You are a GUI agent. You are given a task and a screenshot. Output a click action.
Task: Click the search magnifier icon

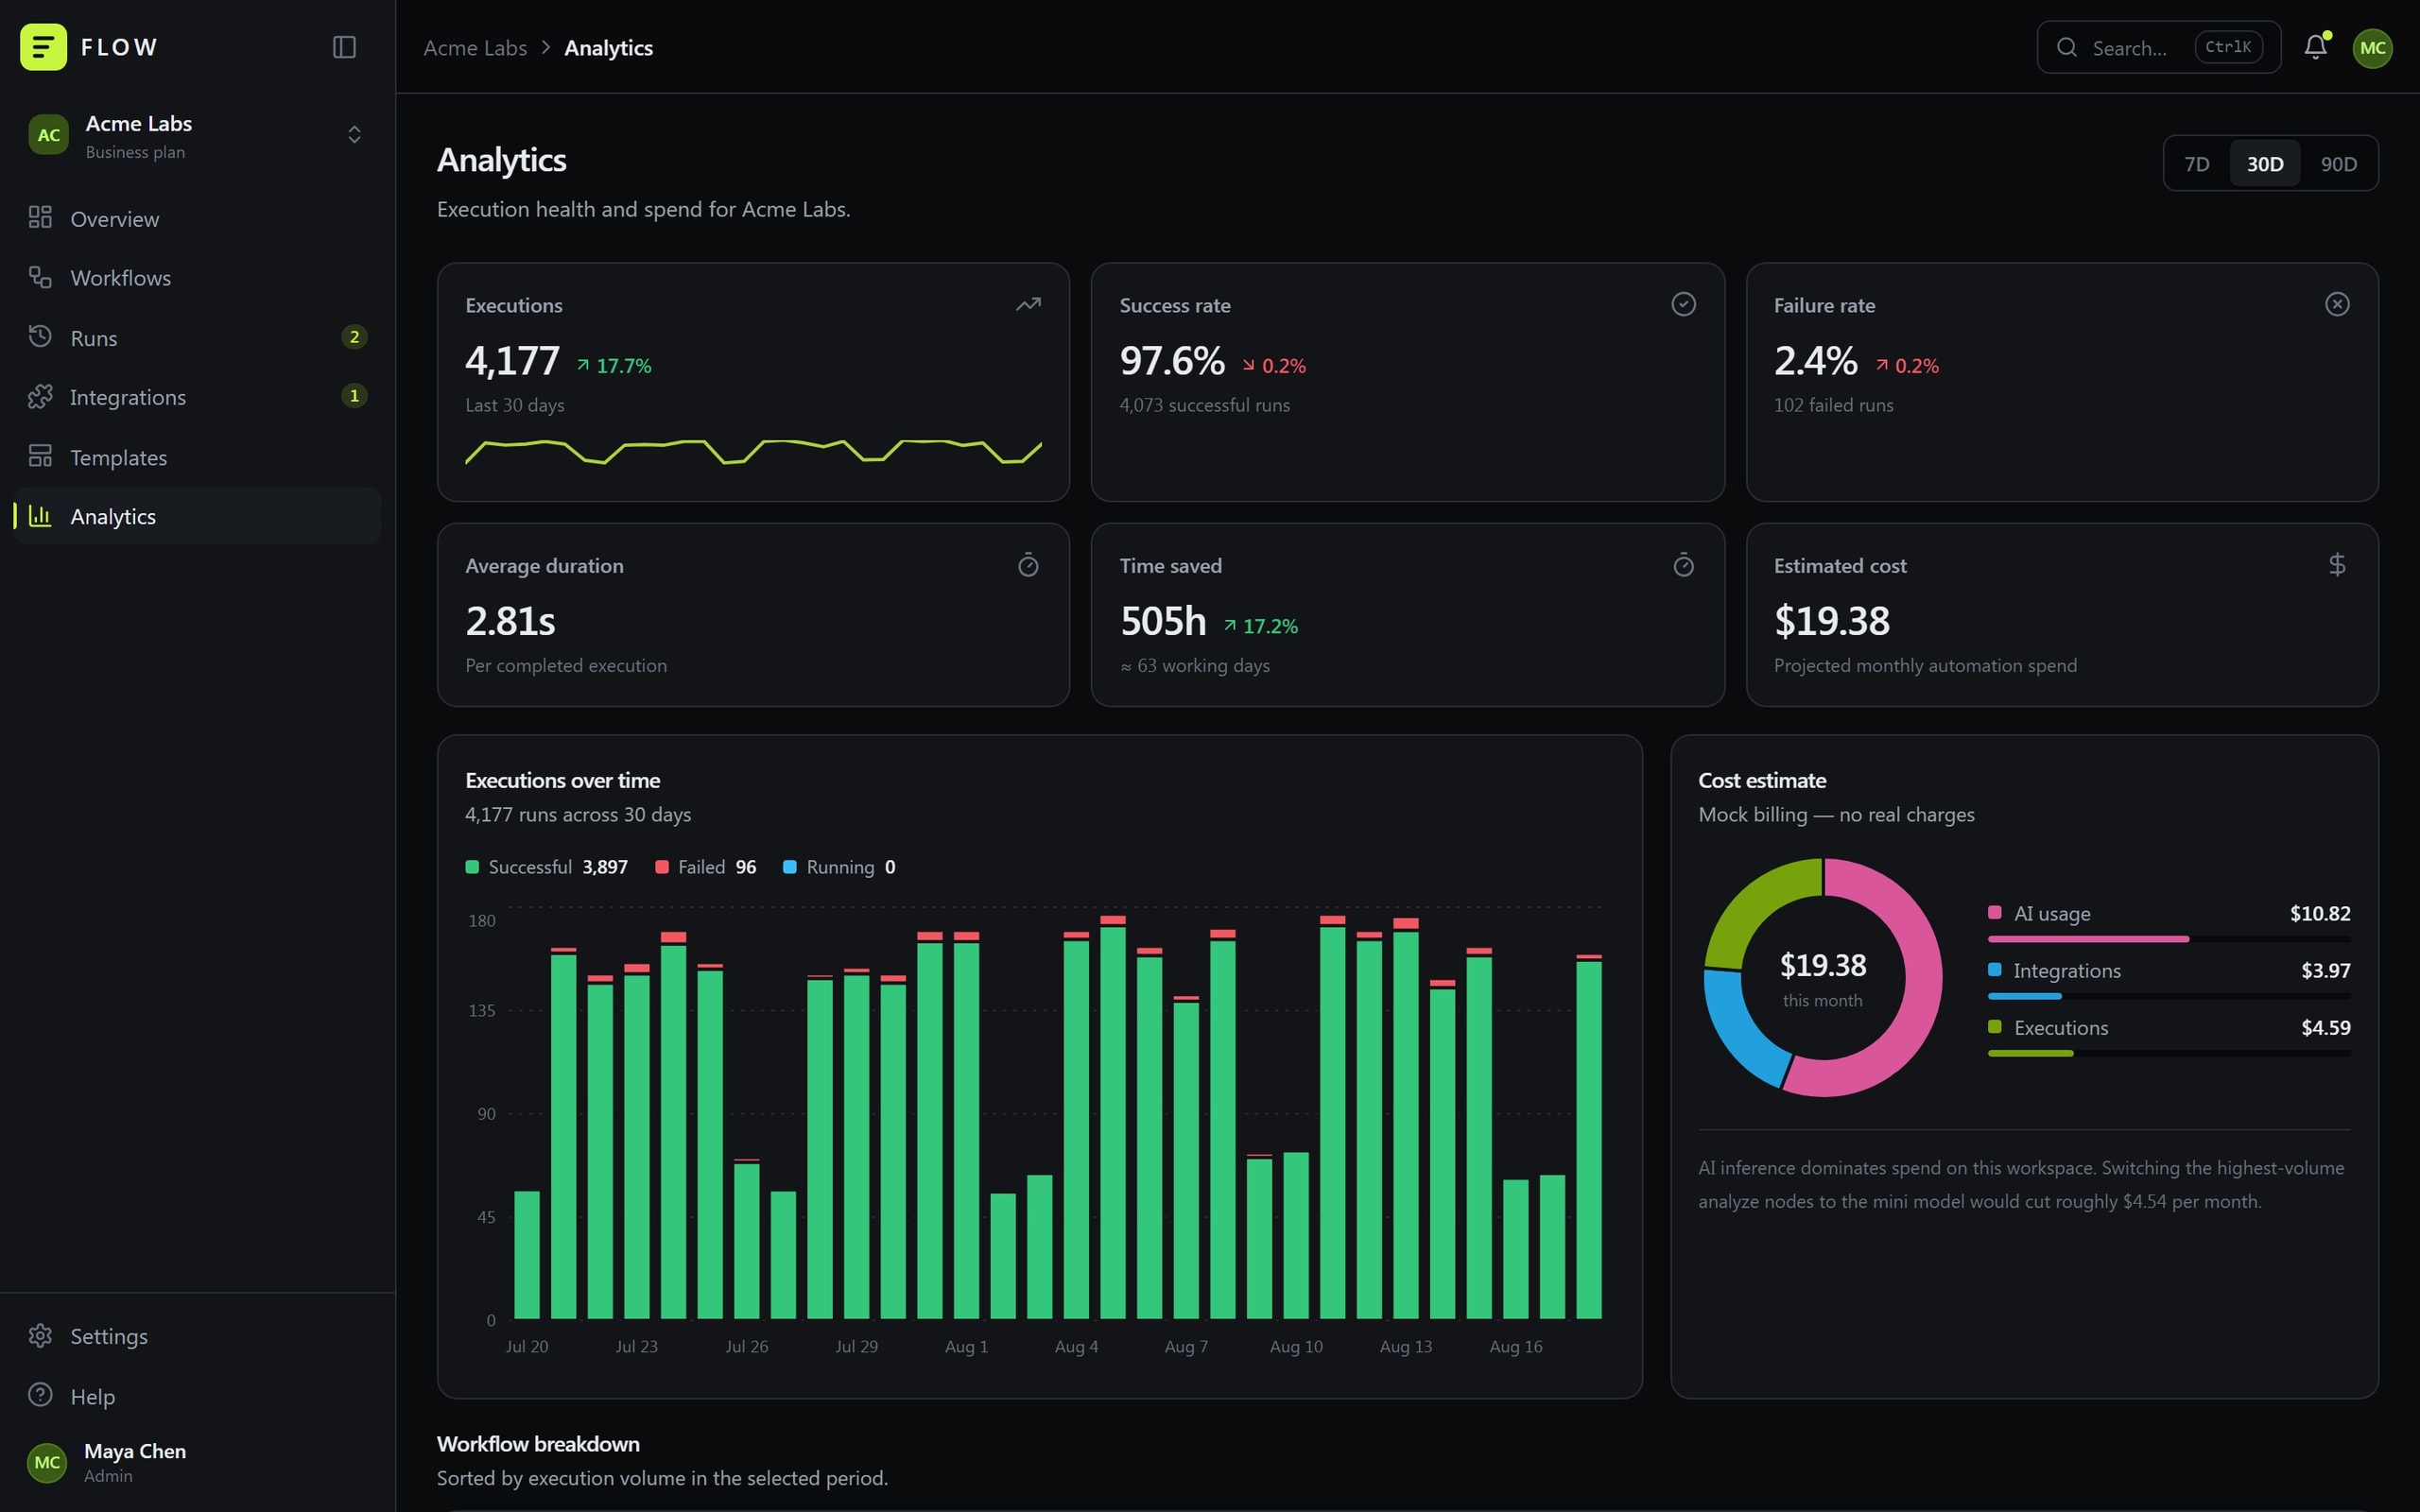tap(2066, 47)
